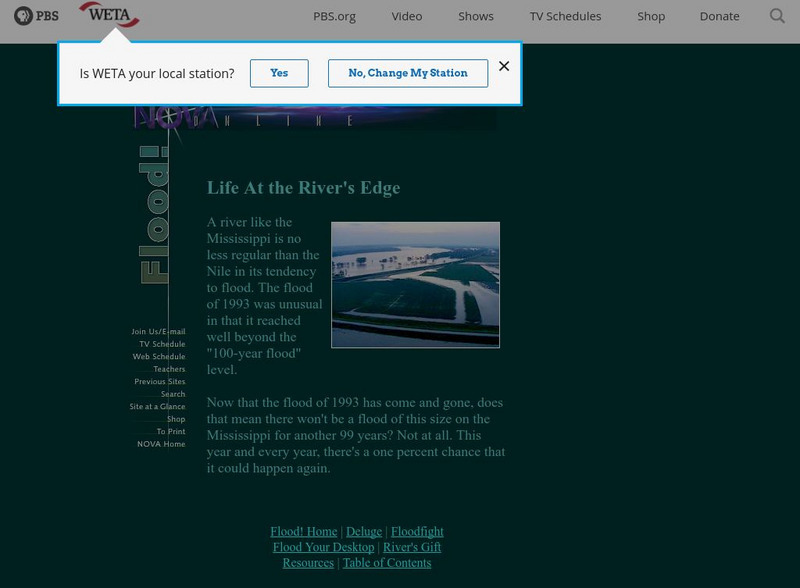Follow the Deluge footer link
The image size is (800, 588).
click(x=364, y=531)
